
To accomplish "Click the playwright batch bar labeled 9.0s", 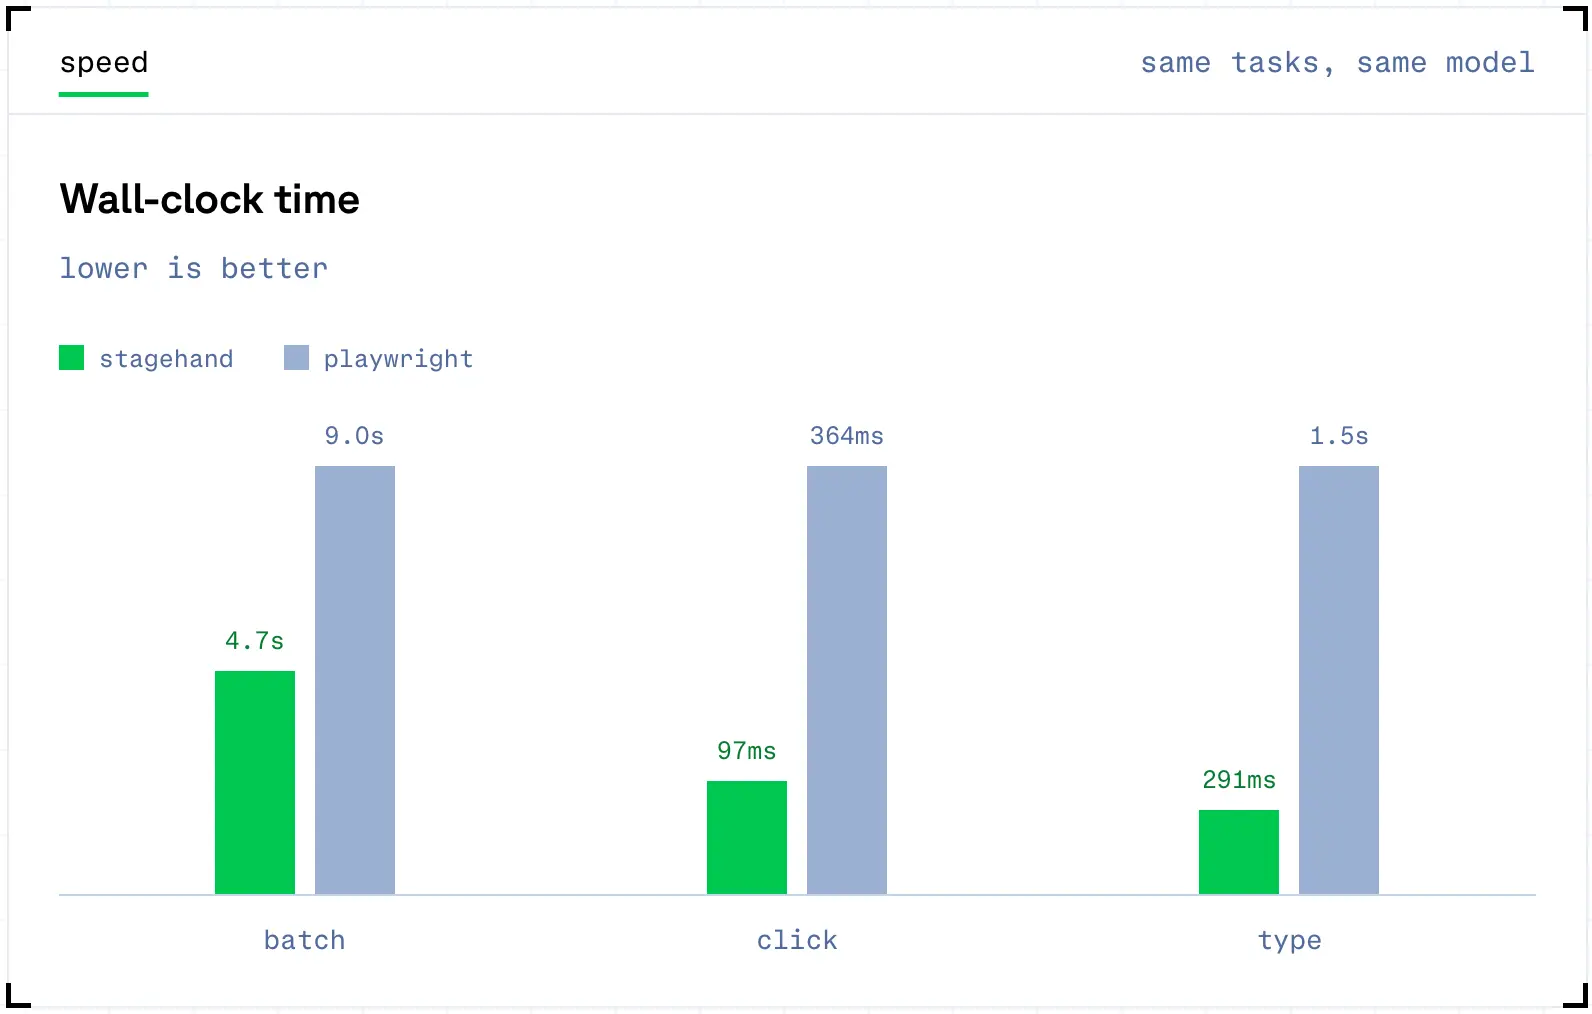I will 355,680.
